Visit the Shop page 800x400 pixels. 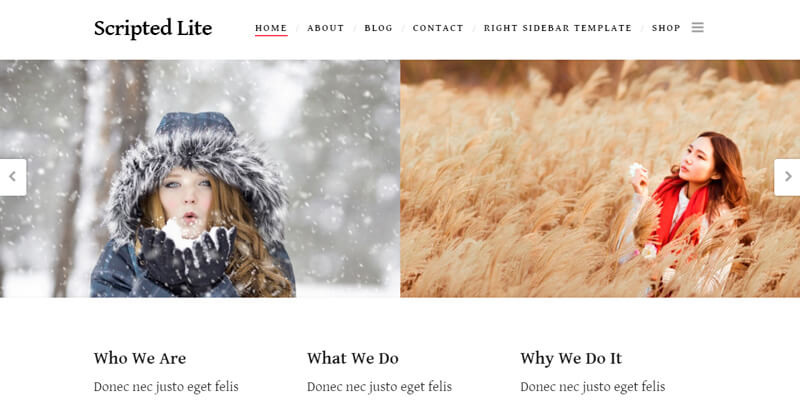[x=666, y=28]
